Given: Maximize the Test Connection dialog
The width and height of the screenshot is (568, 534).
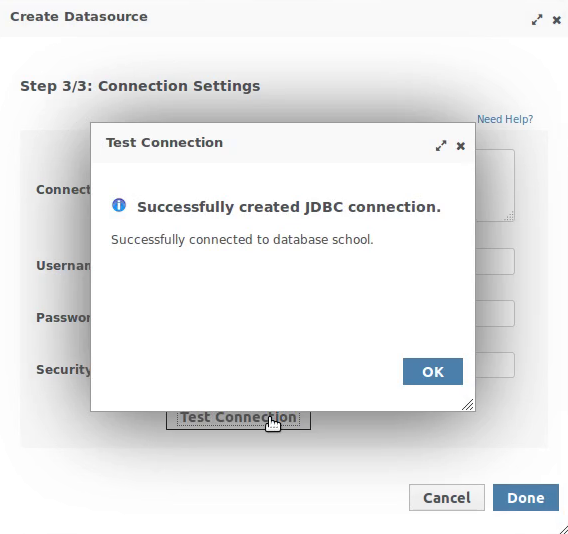Looking at the screenshot, I should (x=441, y=146).
